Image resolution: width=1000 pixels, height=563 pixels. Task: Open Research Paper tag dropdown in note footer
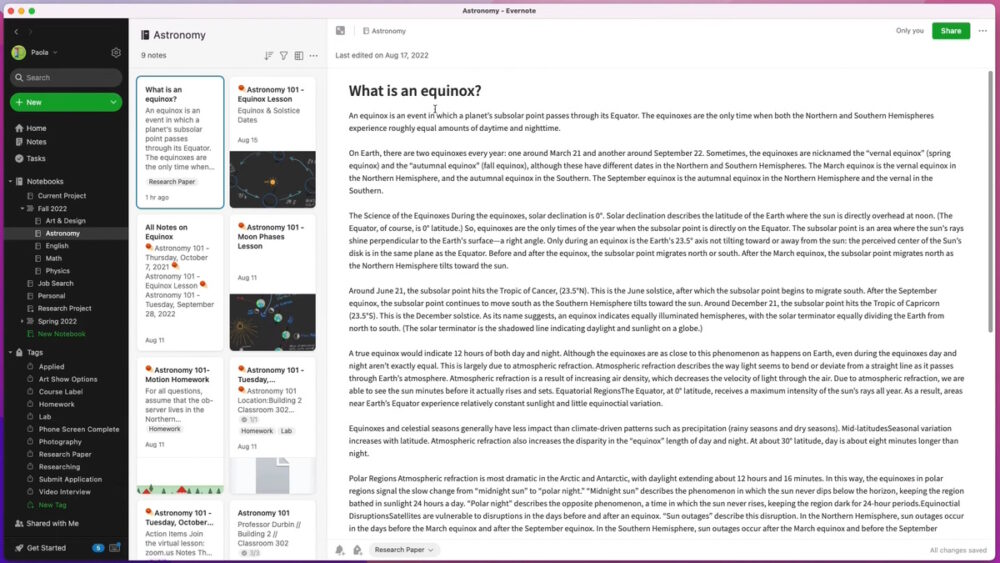click(403, 550)
